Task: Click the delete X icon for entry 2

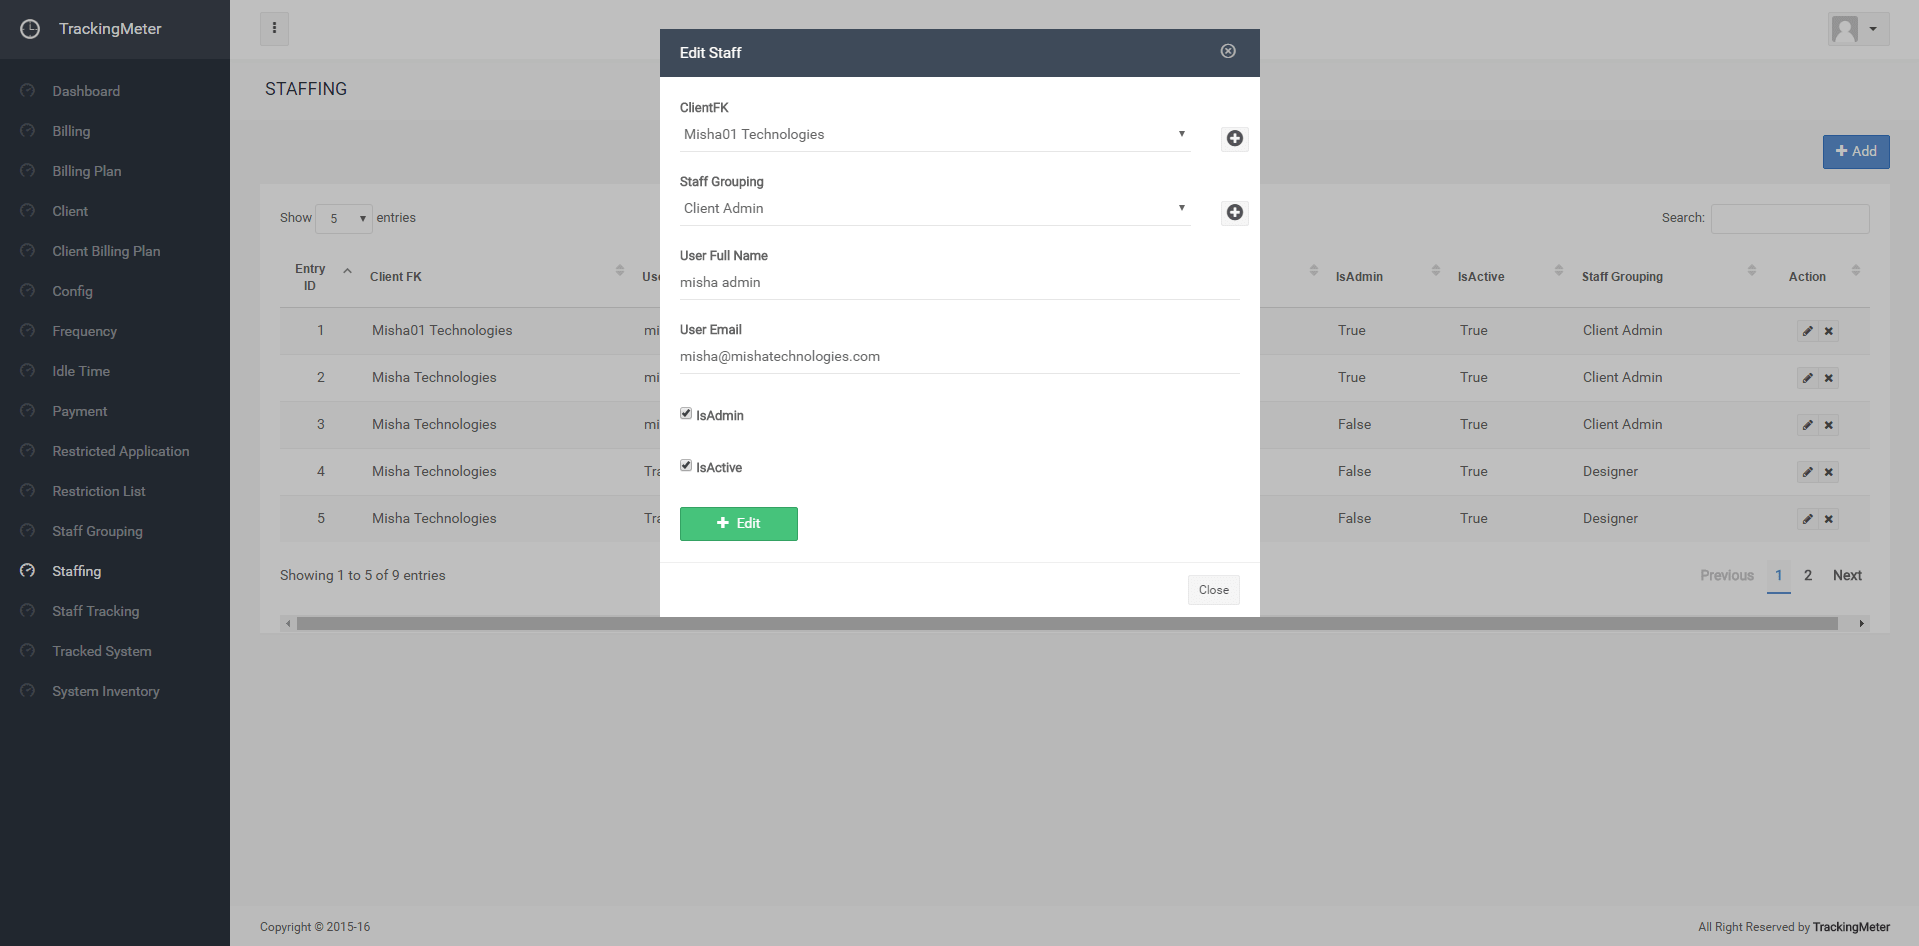Action: (1828, 378)
